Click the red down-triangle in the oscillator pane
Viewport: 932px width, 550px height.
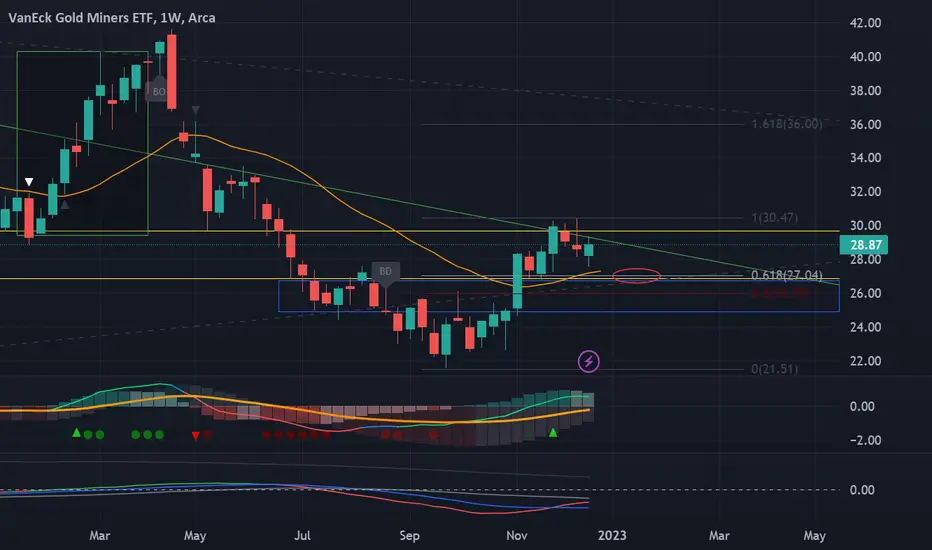click(196, 436)
